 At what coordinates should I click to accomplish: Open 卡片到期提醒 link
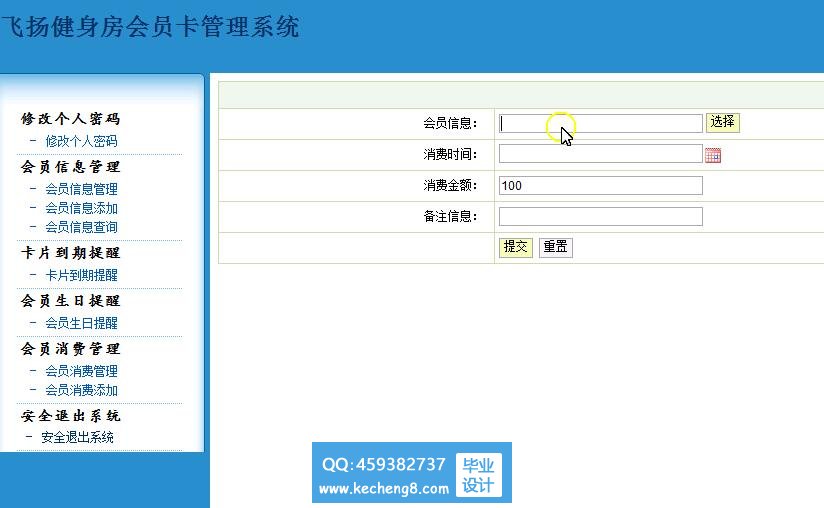point(81,275)
